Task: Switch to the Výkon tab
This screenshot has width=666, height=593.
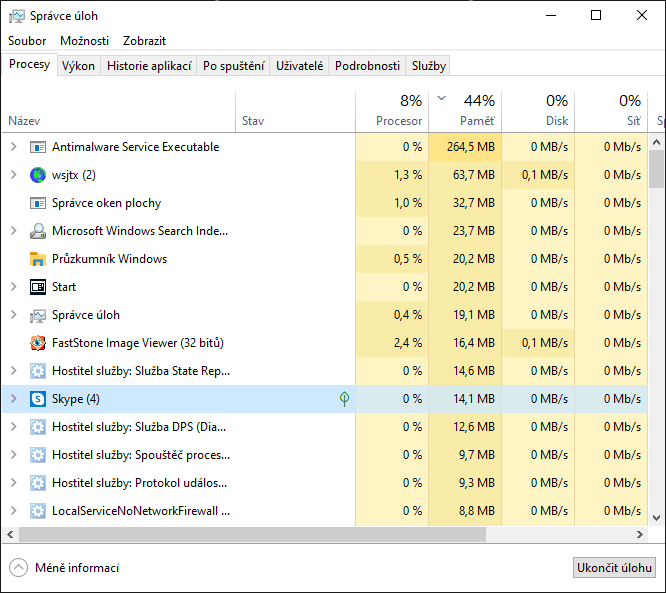Action: tap(78, 66)
